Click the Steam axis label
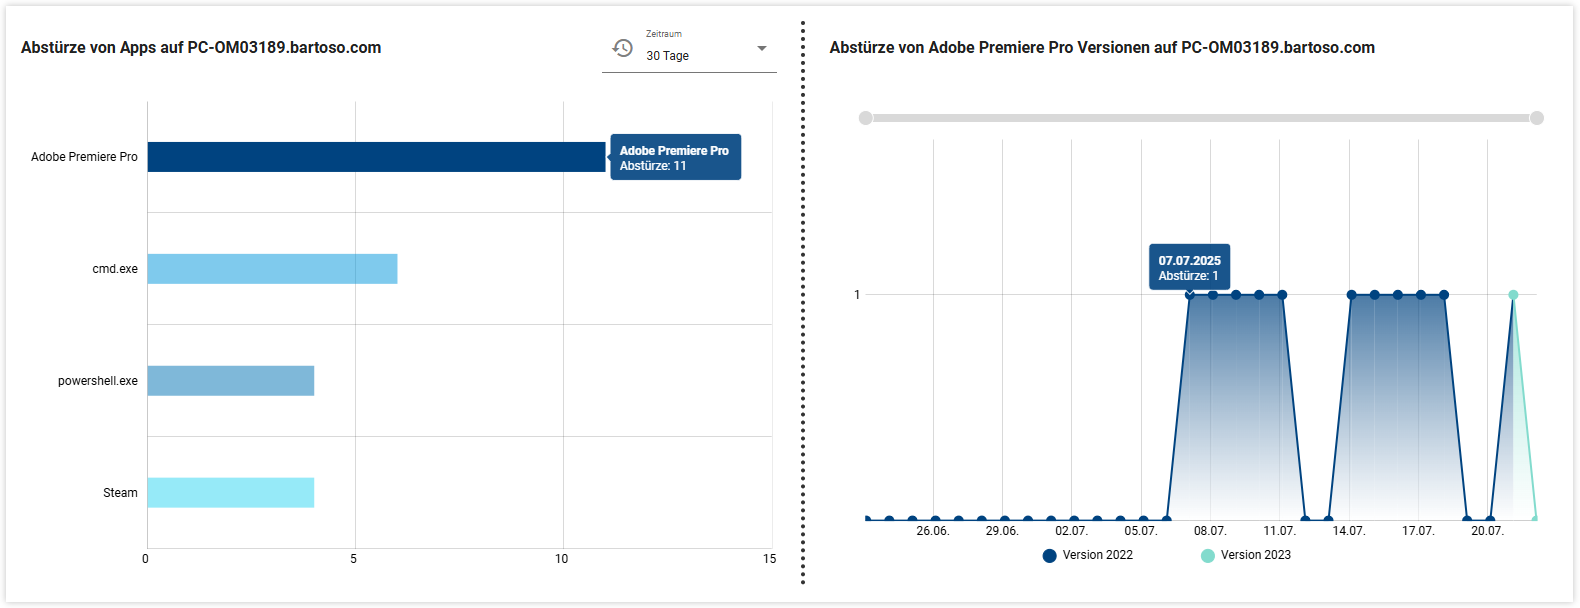The height and width of the screenshot is (608, 1580). coord(120,493)
